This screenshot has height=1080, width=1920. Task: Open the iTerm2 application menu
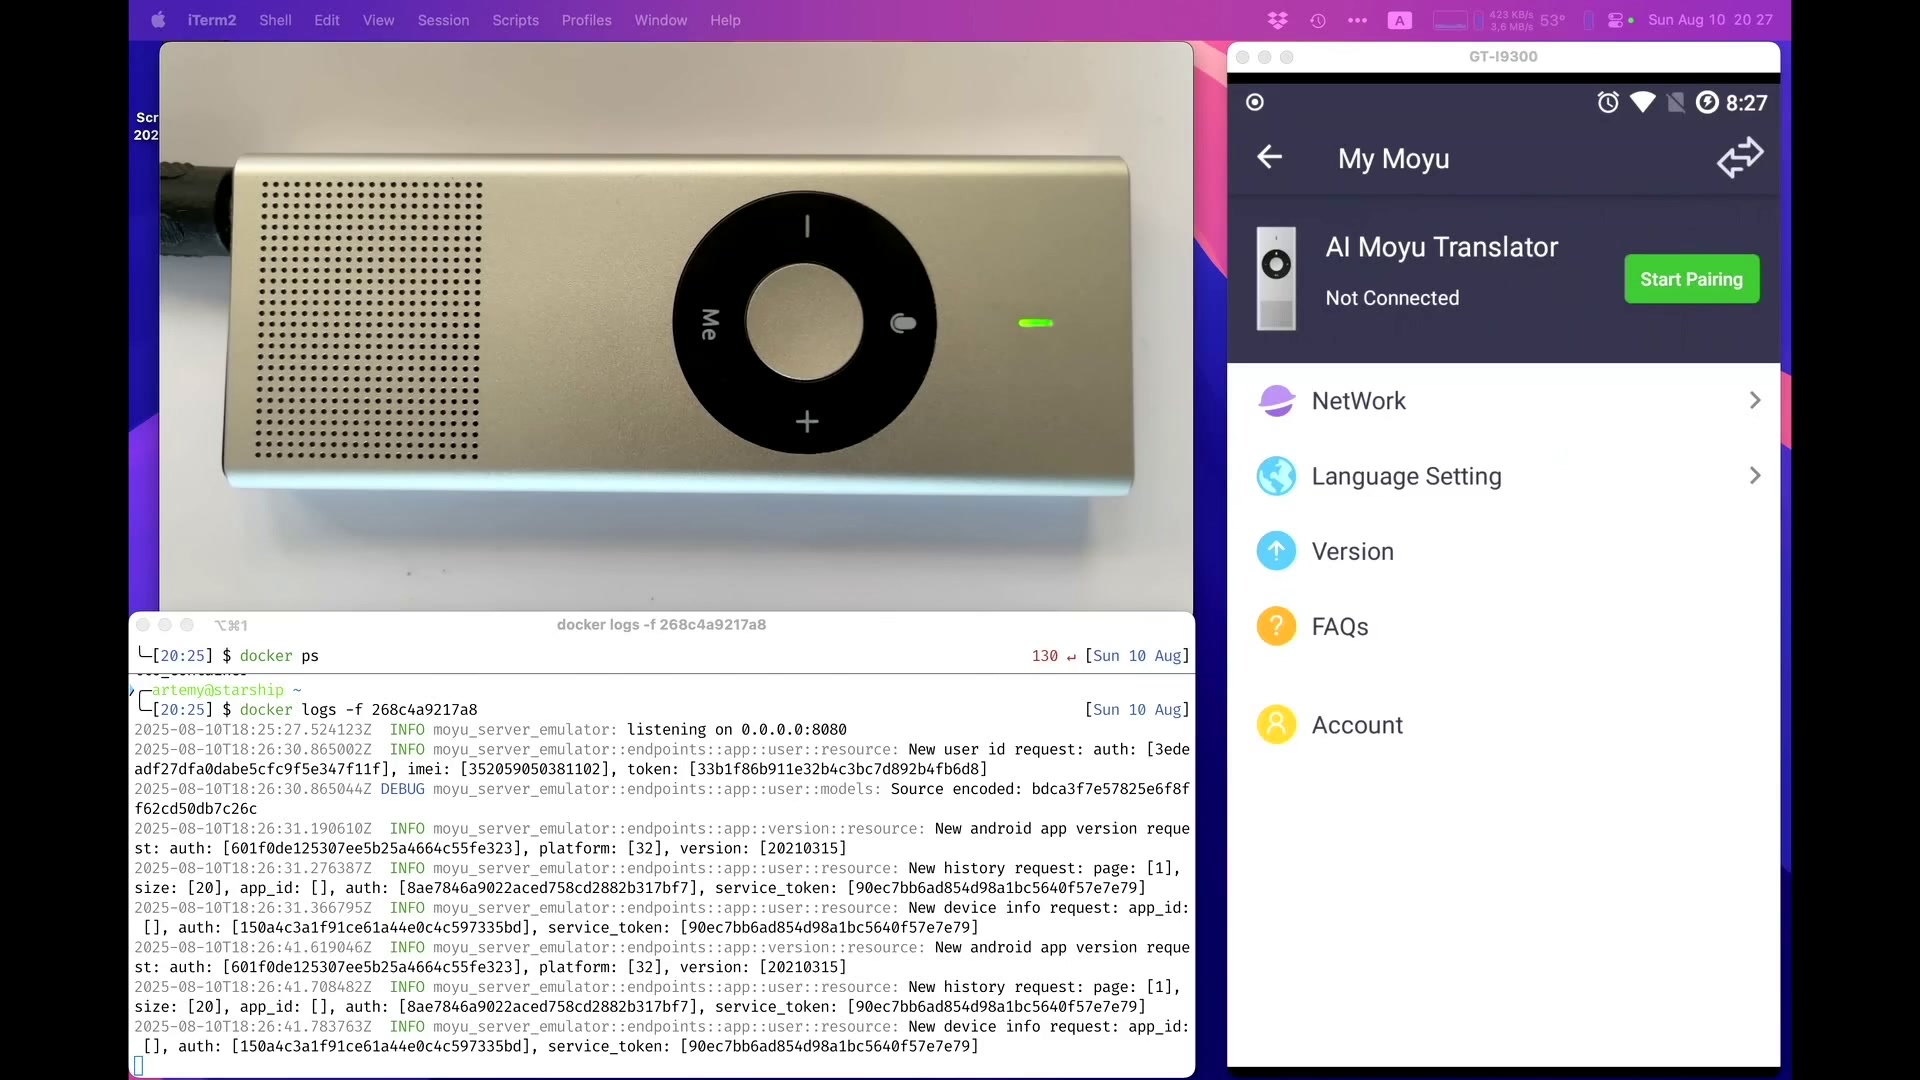click(x=212, y=20)
